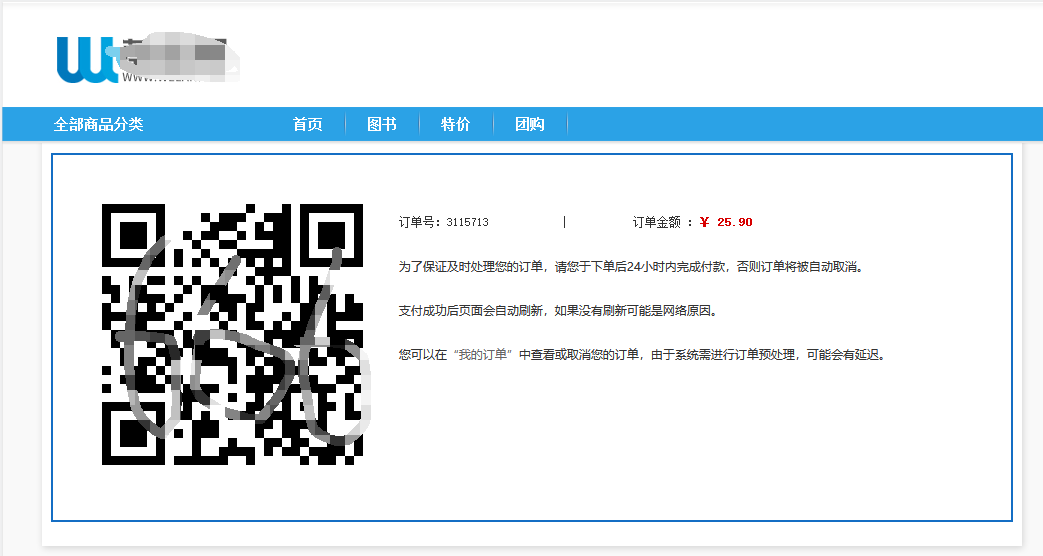1043x556 pixels.
Task: Click the blue W site logo
Action: 90,59
